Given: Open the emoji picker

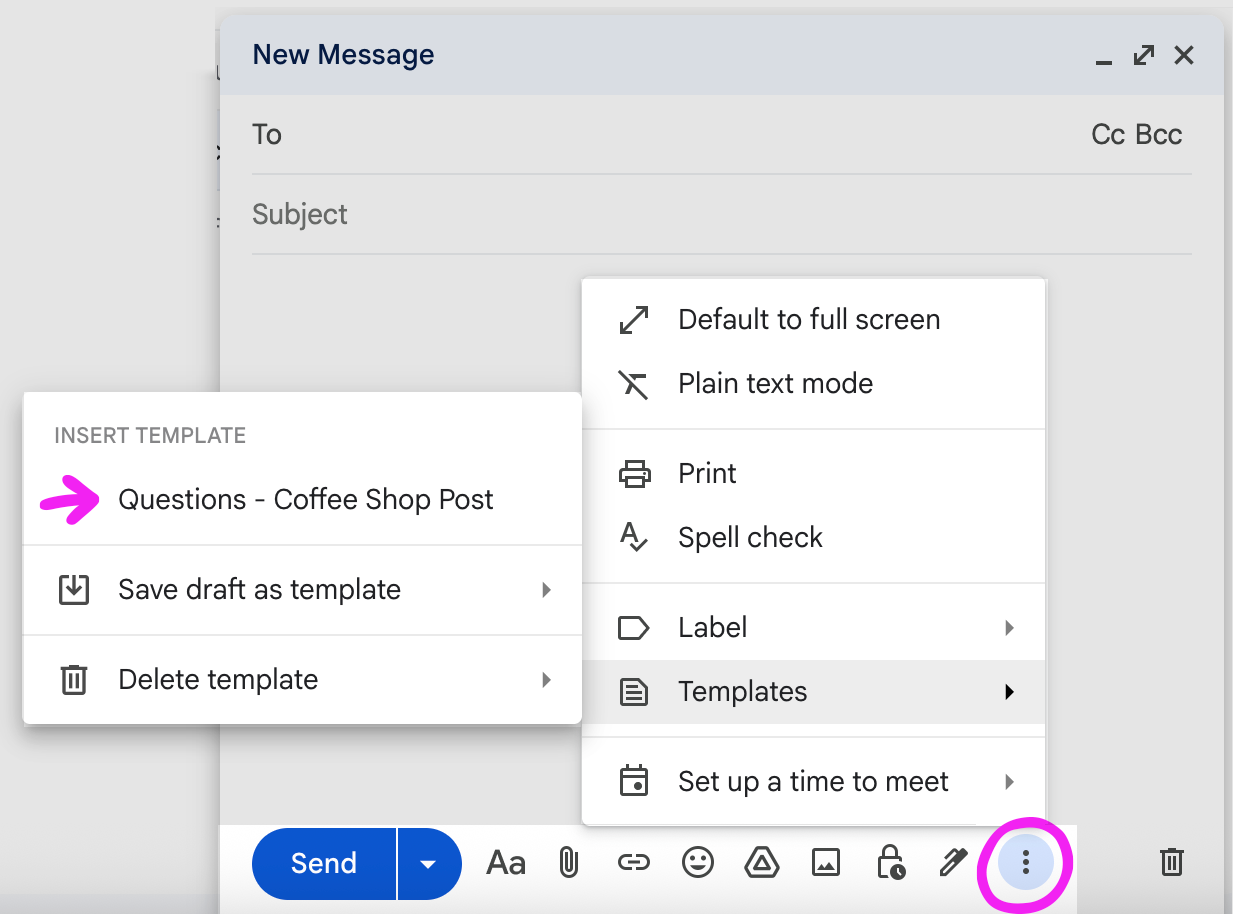Looking at the screenshot, I should click(697, 862).
